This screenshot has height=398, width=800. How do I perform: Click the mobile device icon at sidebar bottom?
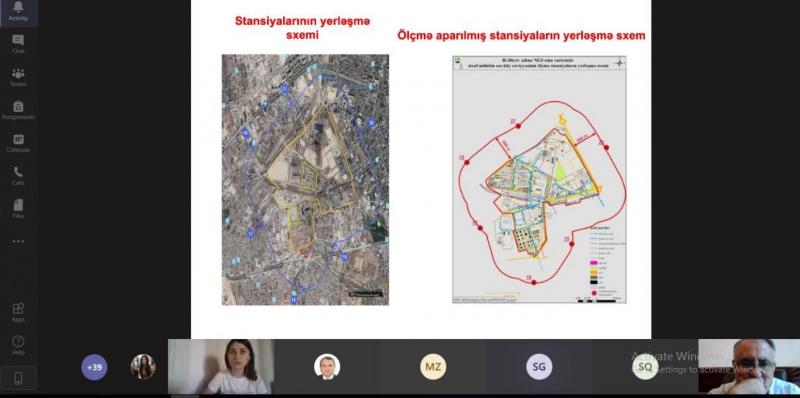tap(18, 378)
